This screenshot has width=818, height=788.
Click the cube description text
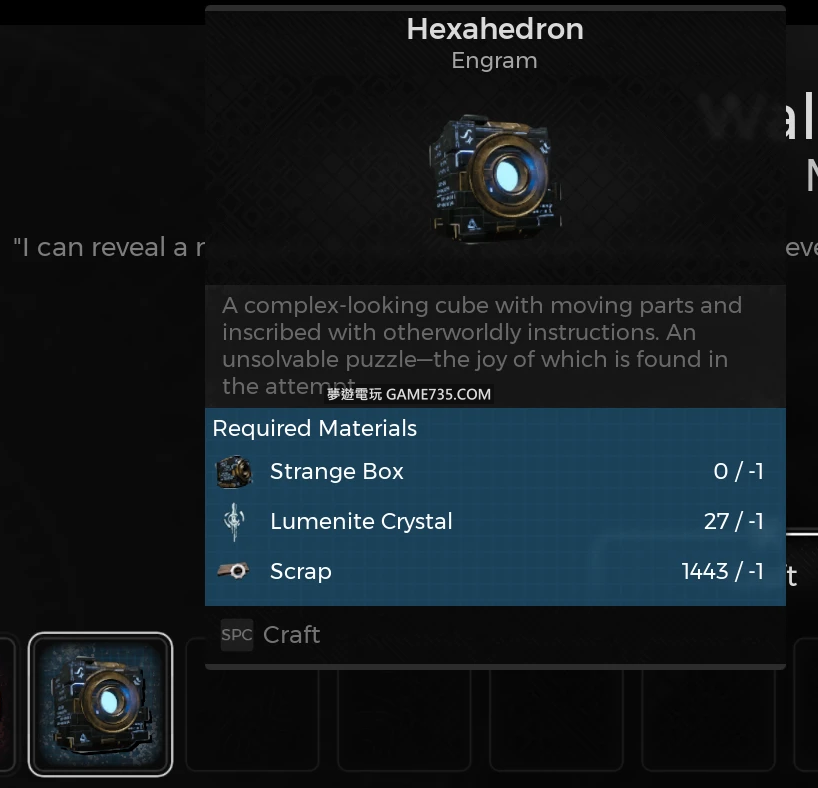(x=481, y=332)
